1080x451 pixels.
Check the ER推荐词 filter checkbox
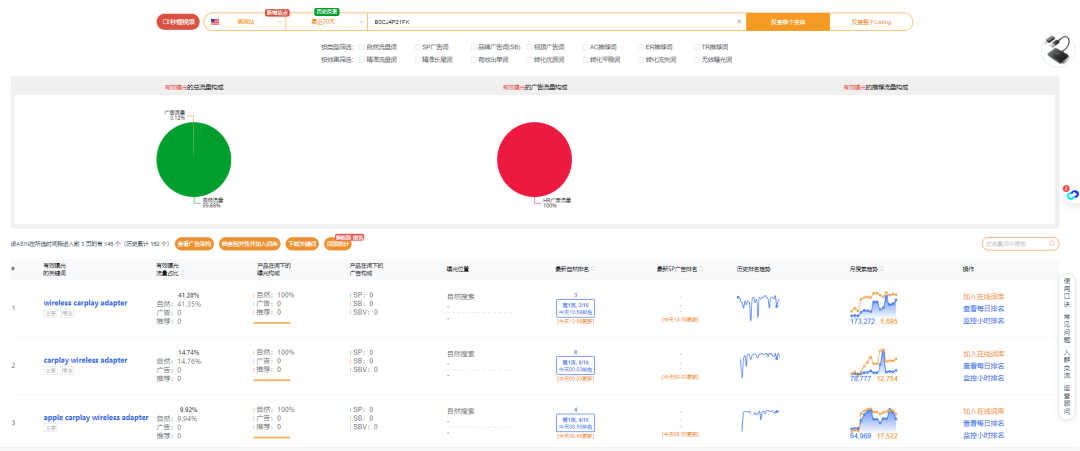tap(641, 48)
